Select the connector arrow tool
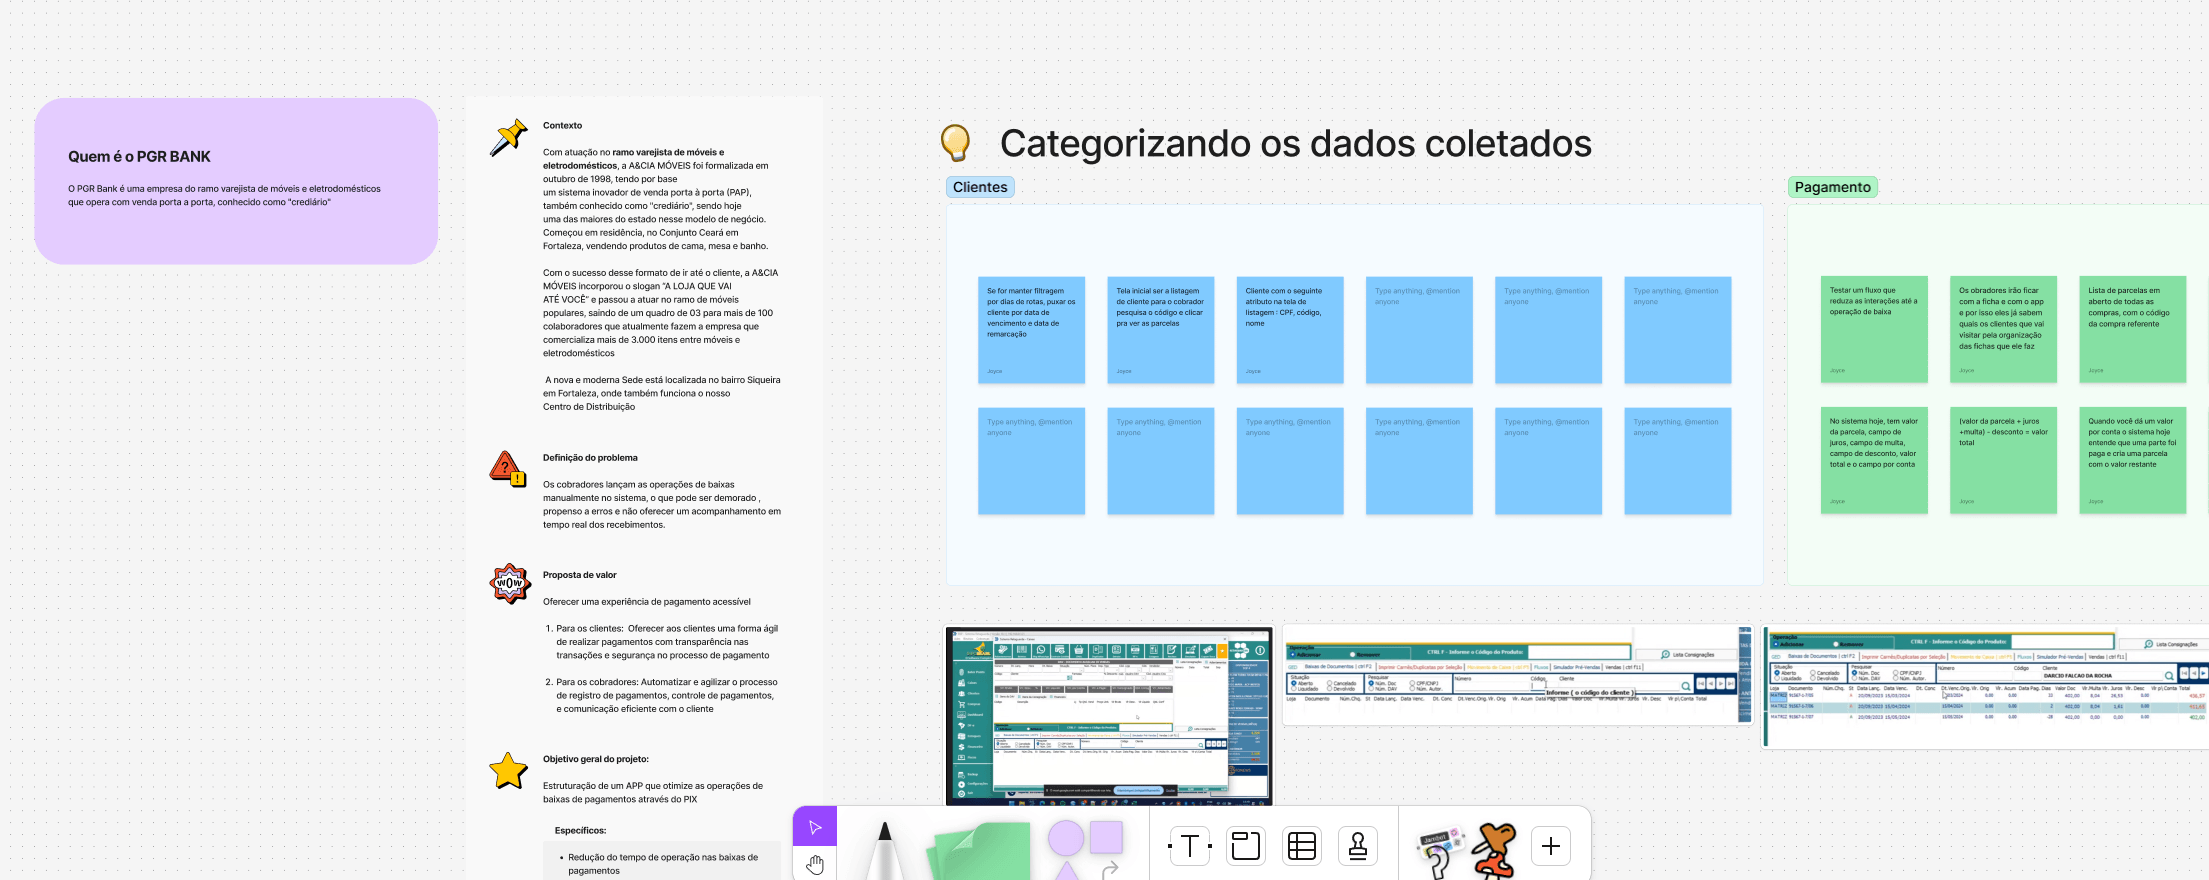This screenshot has height=880, width=2209. pos(1110,871)
